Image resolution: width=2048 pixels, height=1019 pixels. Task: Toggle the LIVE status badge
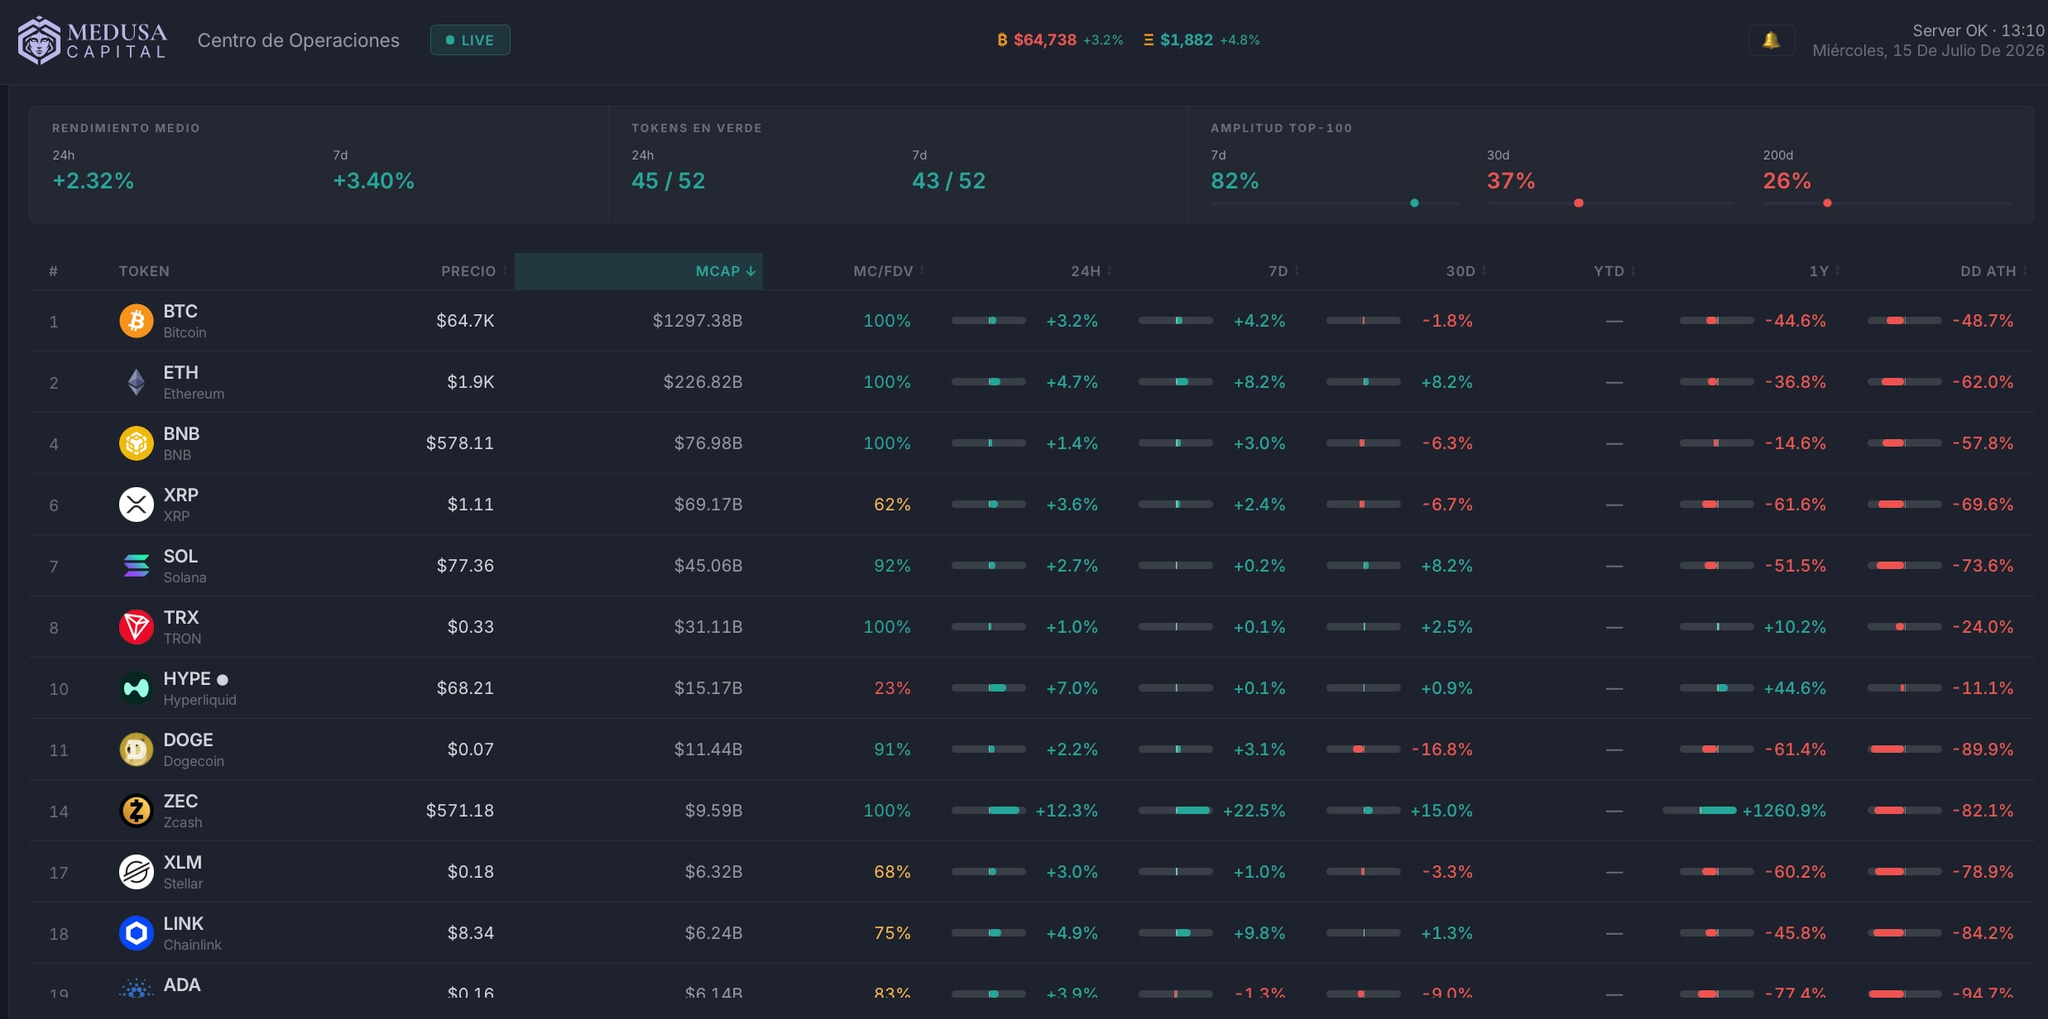470,40
